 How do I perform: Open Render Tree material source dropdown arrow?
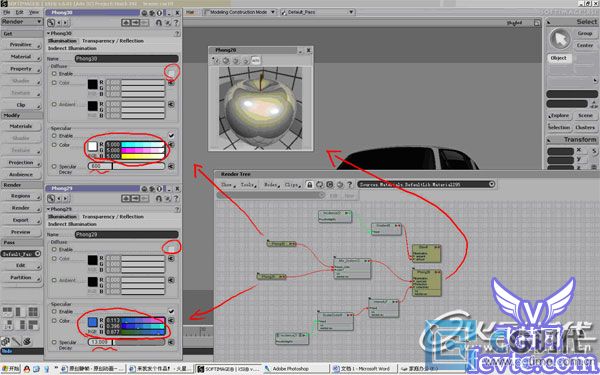[x=492, y=184]
